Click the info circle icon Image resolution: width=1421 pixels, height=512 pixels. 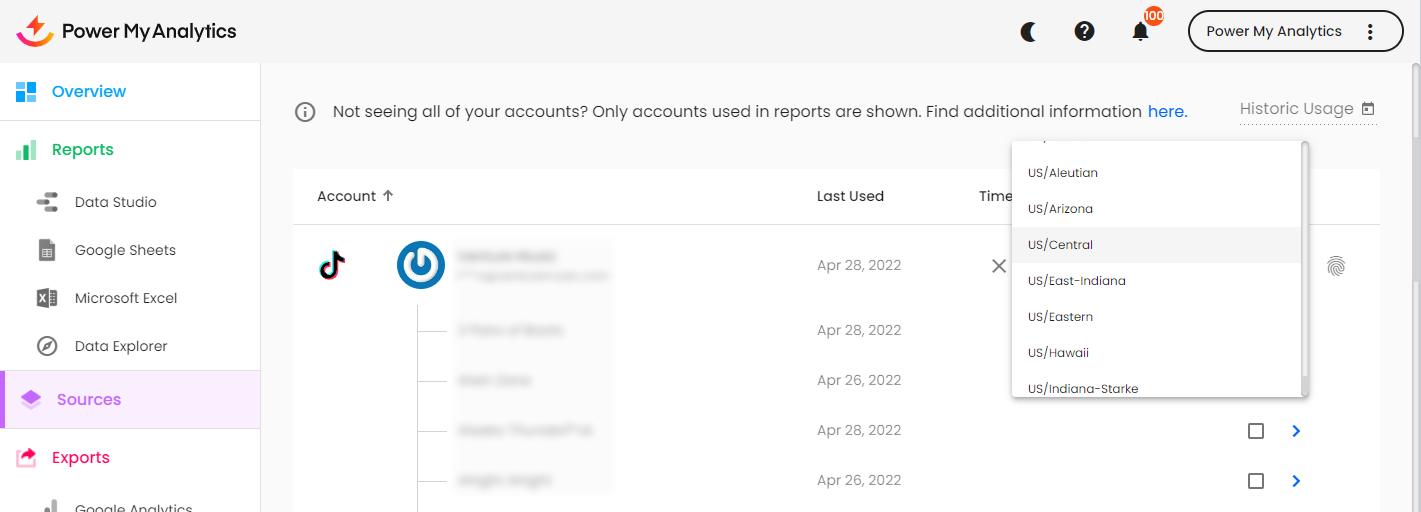305,112
